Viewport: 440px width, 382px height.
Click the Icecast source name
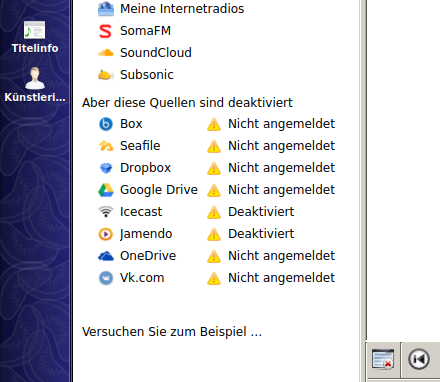[x=141, y=212]
